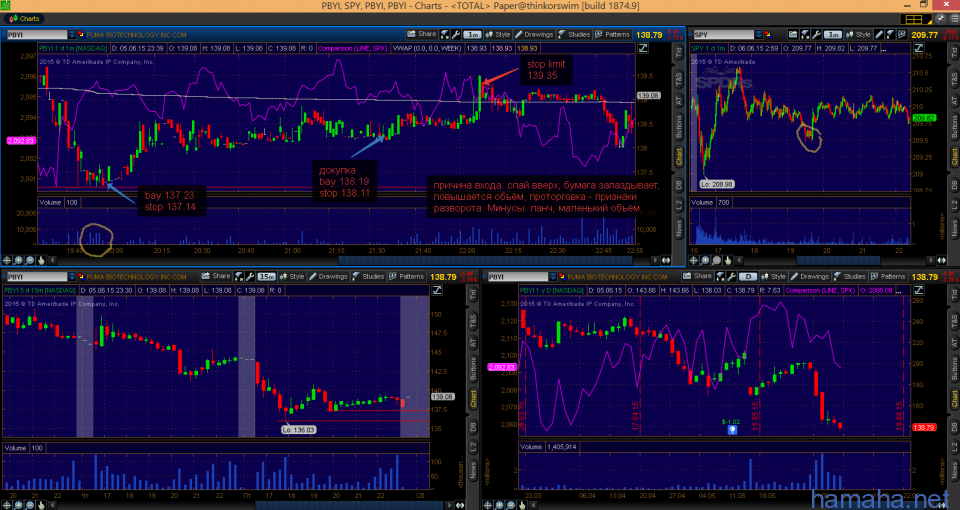Open Patterns menu in the PBYI 1m chart

pos(612,34)
